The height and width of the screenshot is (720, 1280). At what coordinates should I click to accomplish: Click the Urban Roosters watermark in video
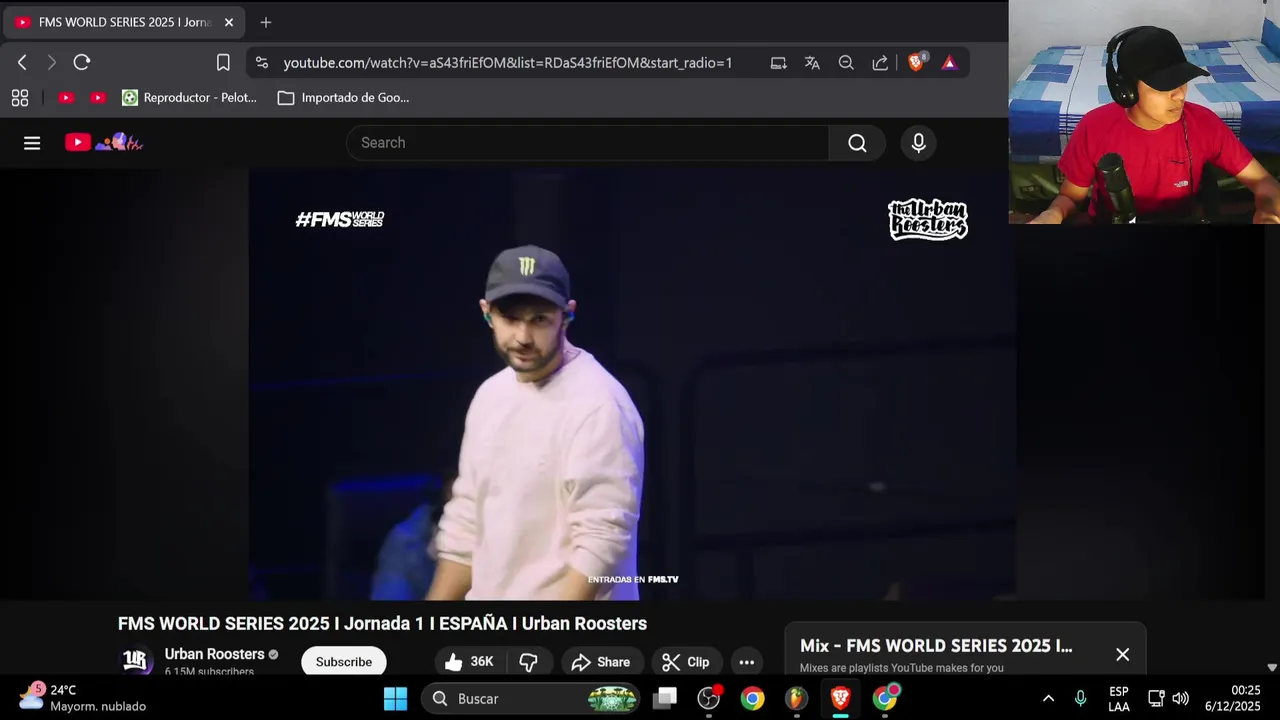coord(928,220)
